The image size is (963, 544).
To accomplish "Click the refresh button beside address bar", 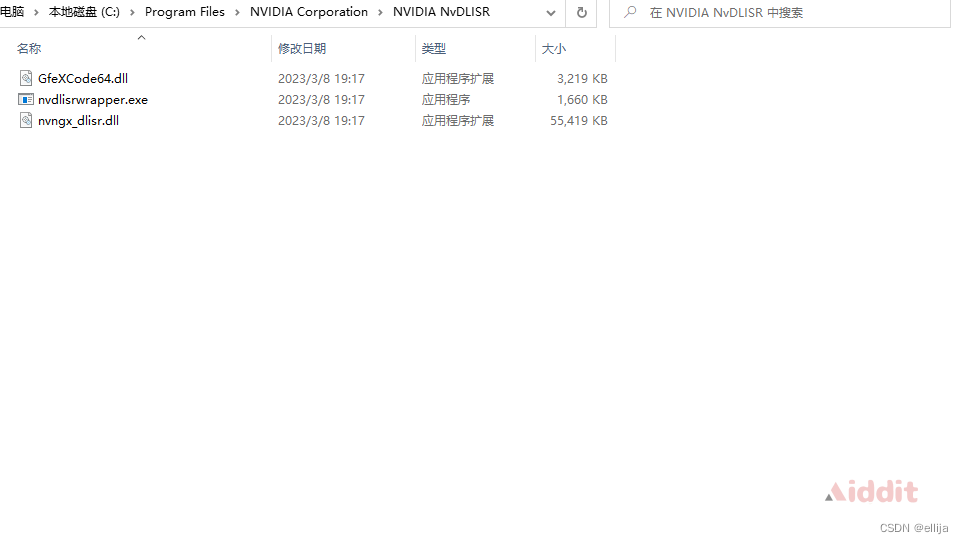I will (582, 12).
